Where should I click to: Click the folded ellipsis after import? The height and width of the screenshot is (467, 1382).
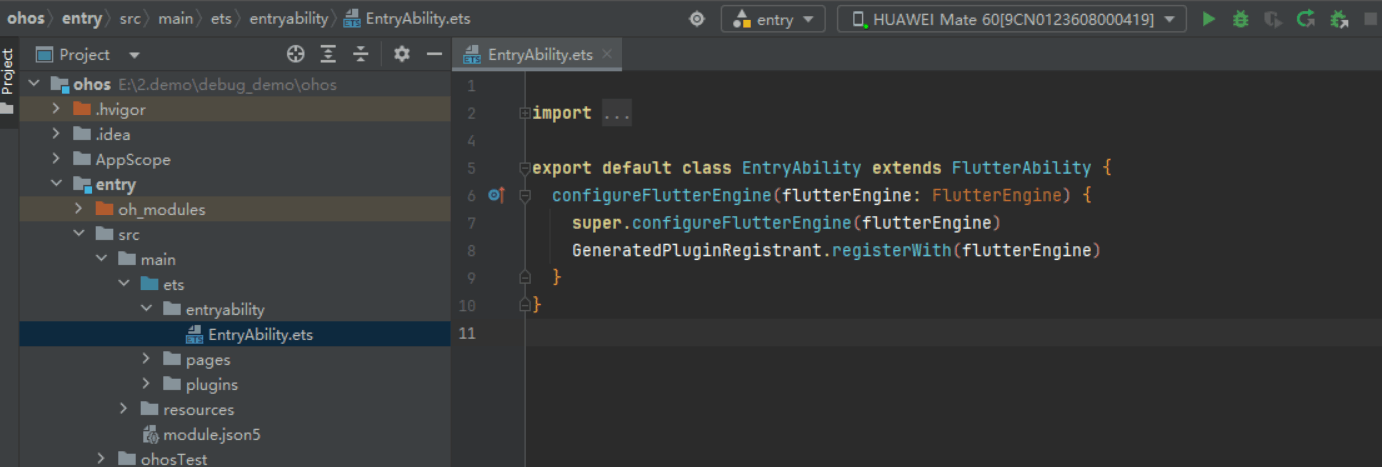[x=617, y=114]
